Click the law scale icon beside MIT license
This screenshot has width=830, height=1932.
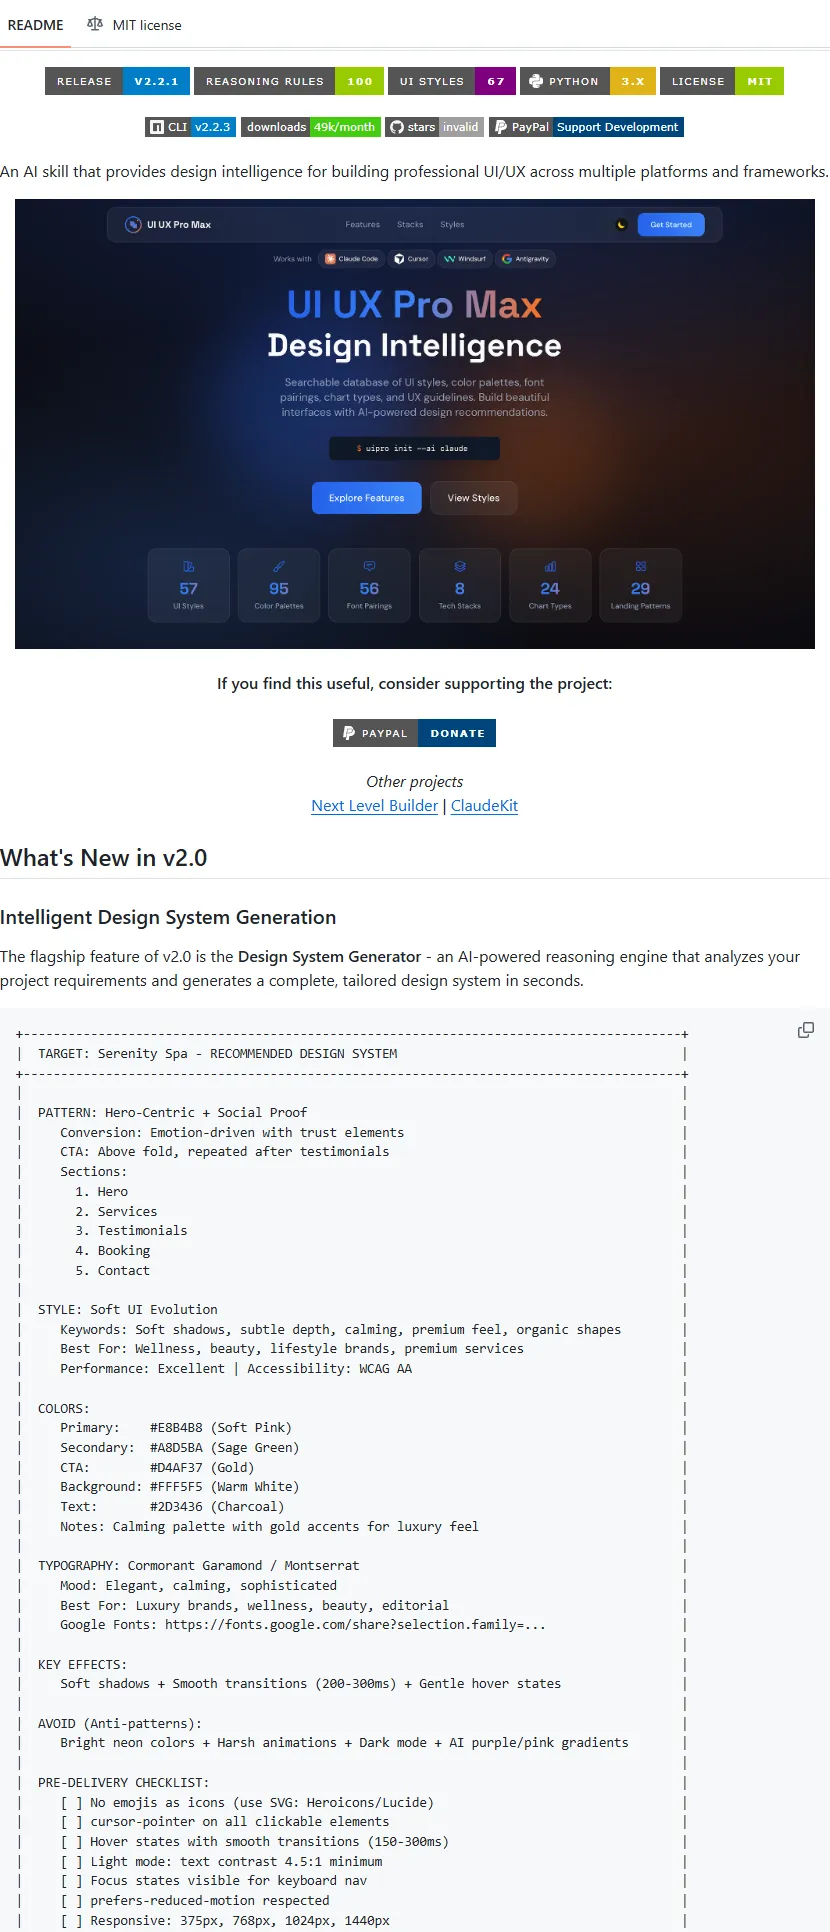(x=95, y=24)
